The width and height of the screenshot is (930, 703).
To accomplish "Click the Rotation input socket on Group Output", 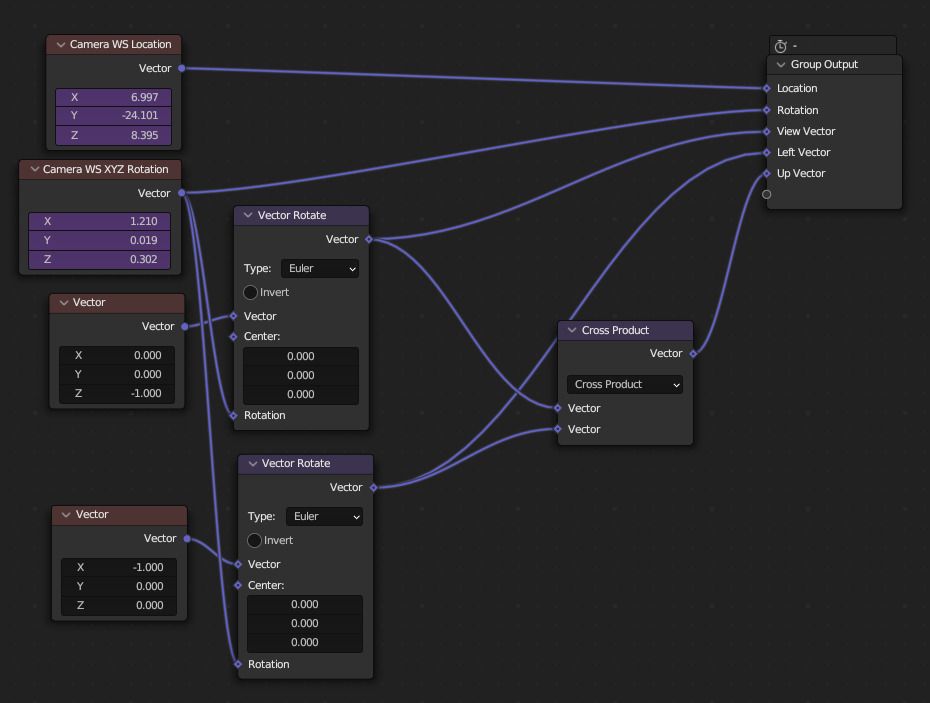I will (767, 110).
